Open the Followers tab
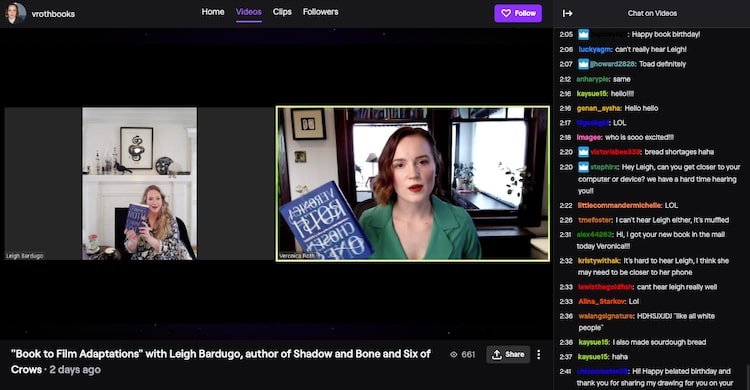 320,12
